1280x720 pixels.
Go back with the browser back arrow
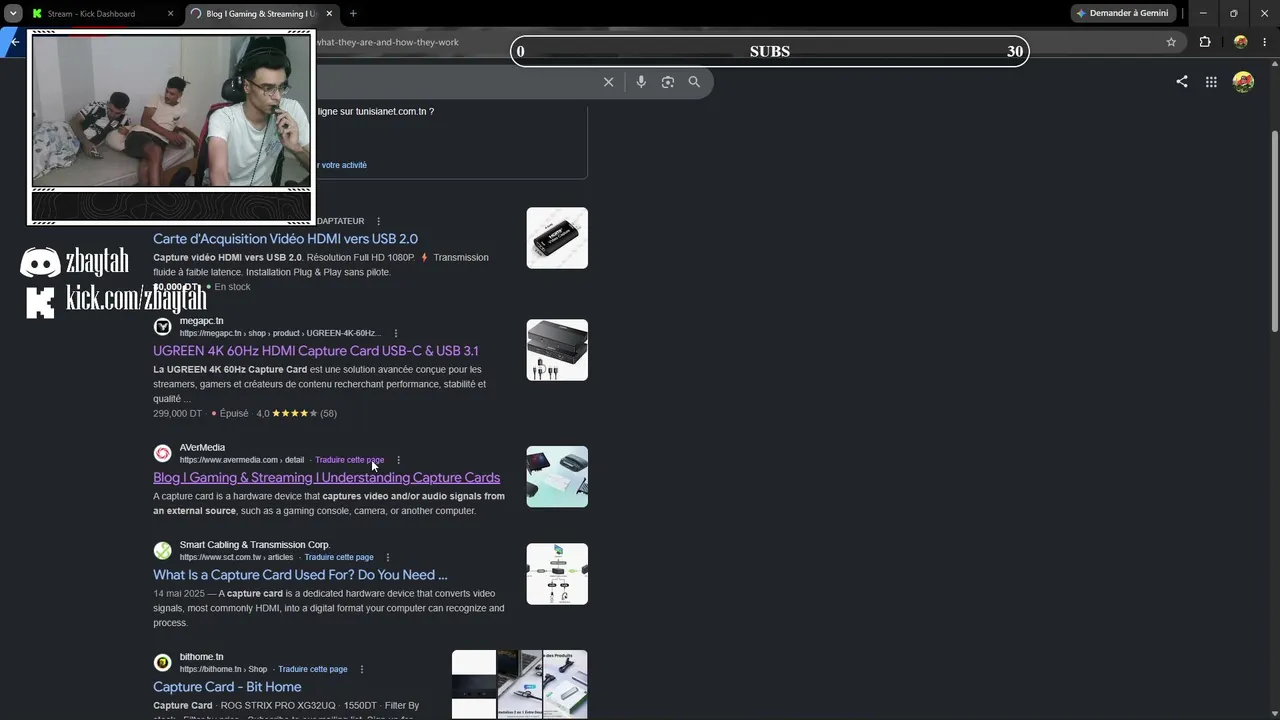click(x=14, y=42)
